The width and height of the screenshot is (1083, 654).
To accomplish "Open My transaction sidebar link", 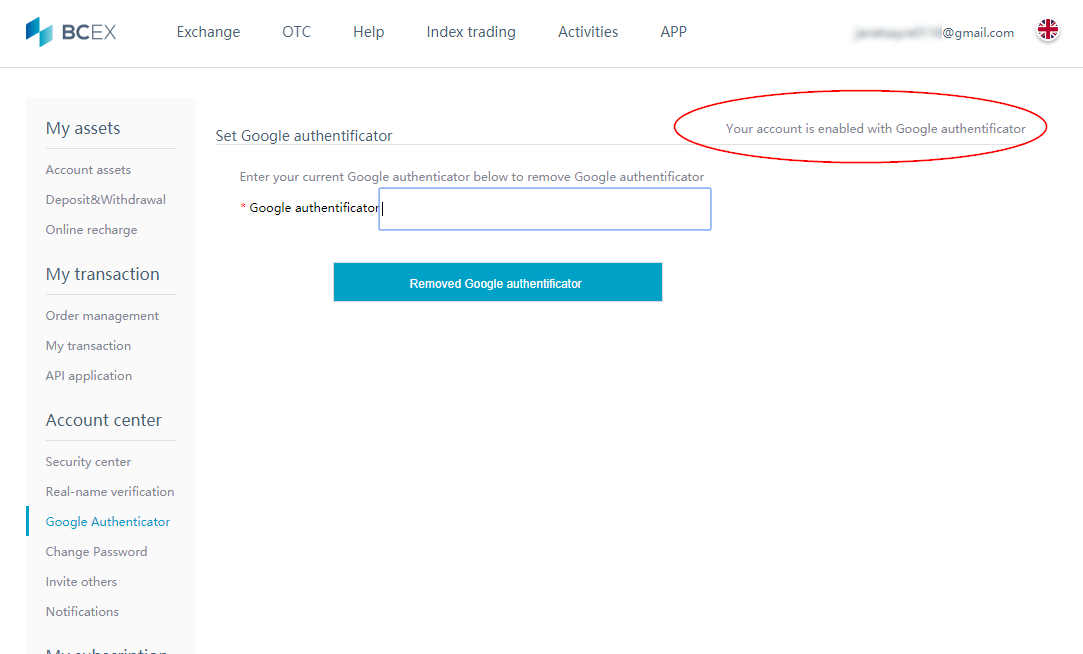I will pos(88,346).
